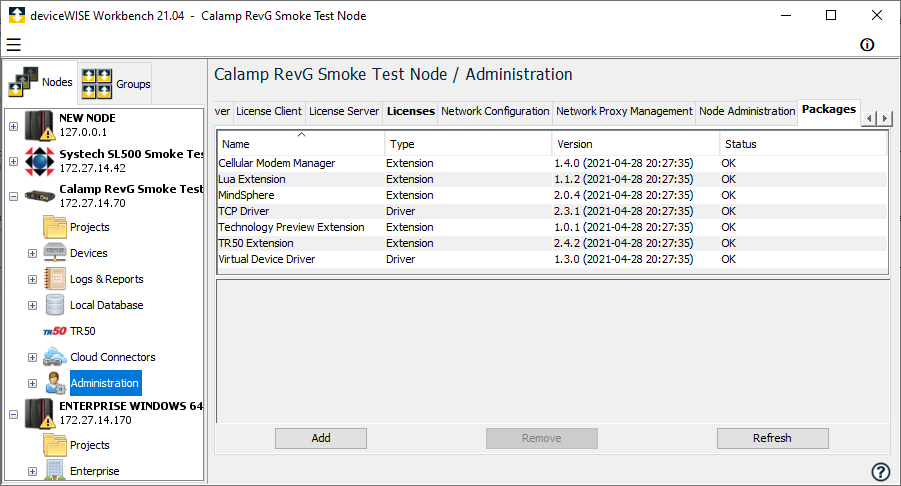Open the hamburger main menu
The image size is (901, 486).
point(14,44)
